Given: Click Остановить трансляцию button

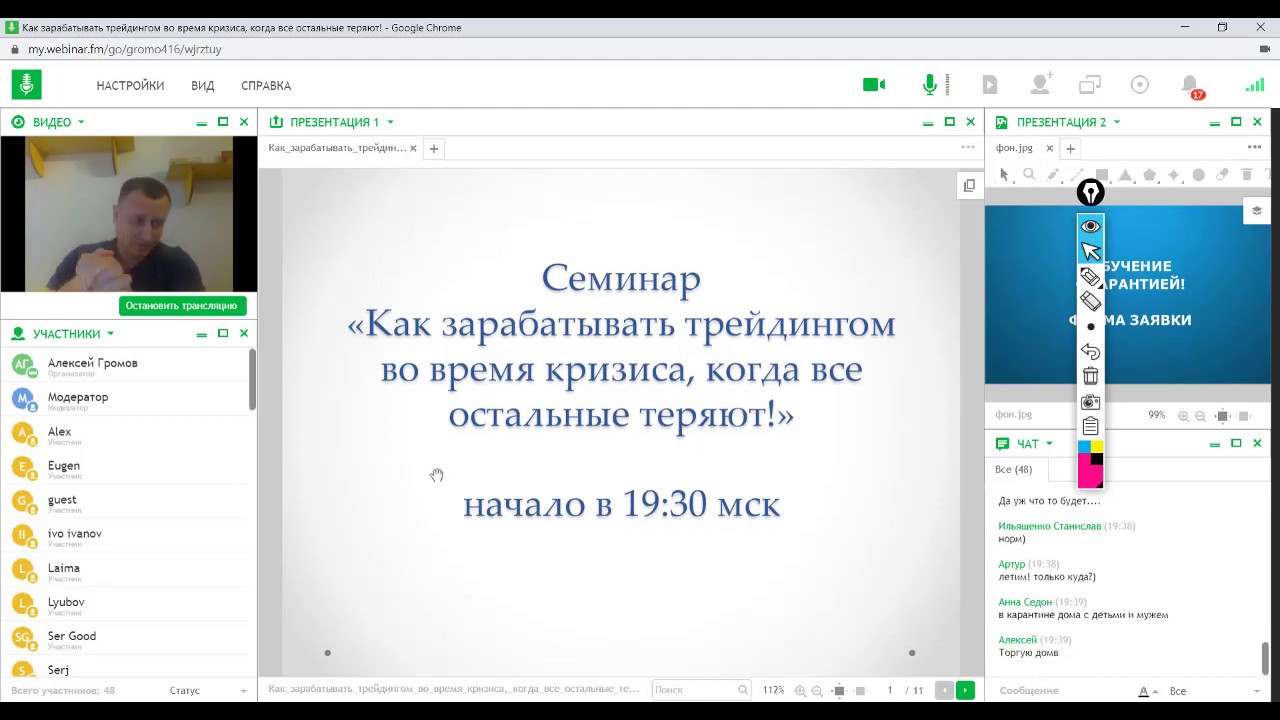Looking at the screenshot, I should [182, 306].
